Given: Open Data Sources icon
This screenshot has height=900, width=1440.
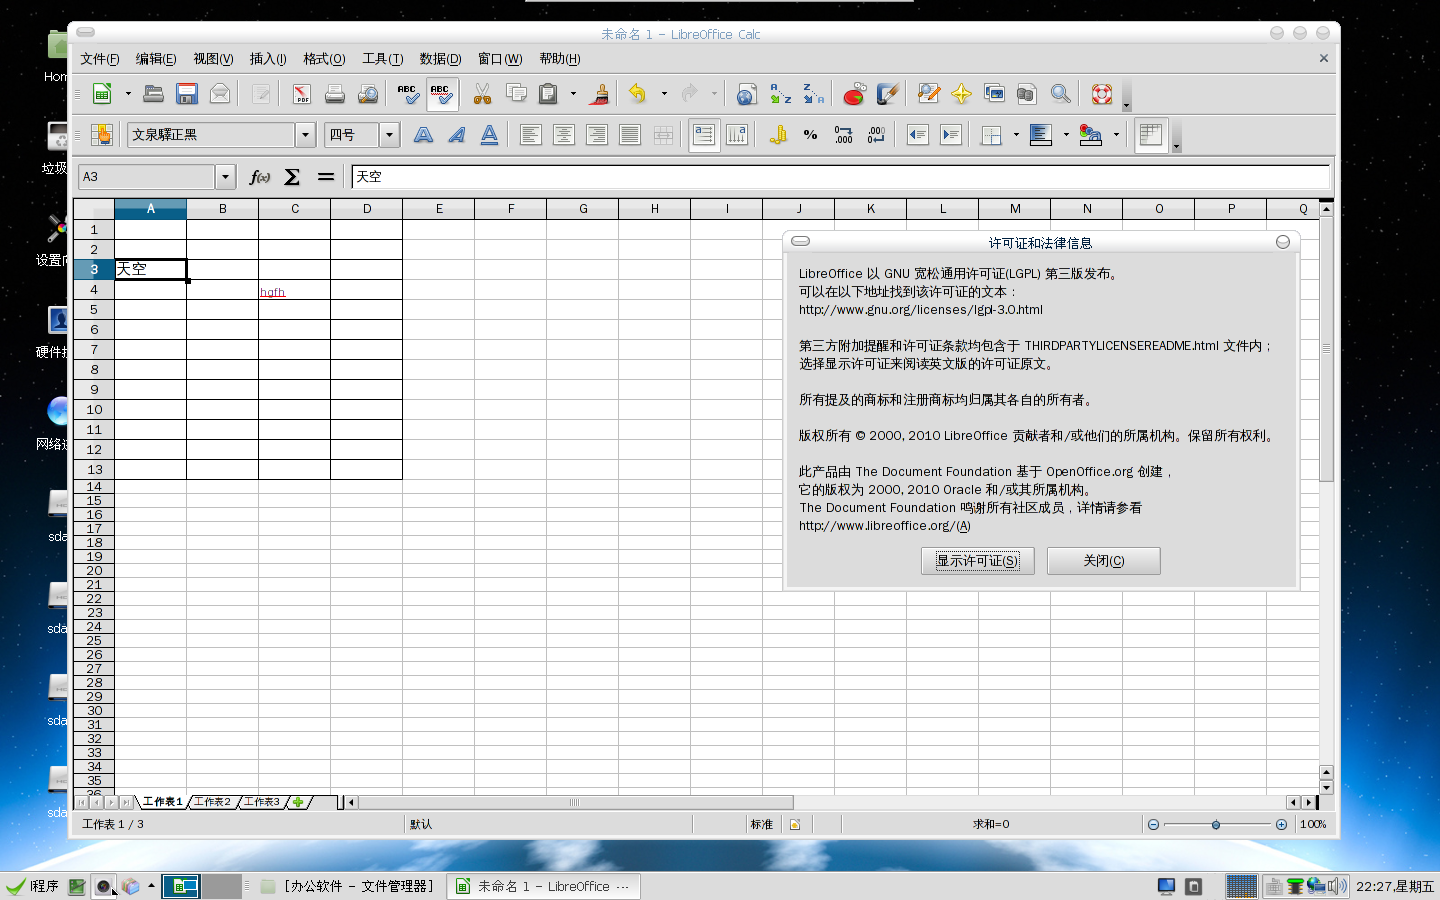Looking at the screenshot, I should [x=1027, y=94].
